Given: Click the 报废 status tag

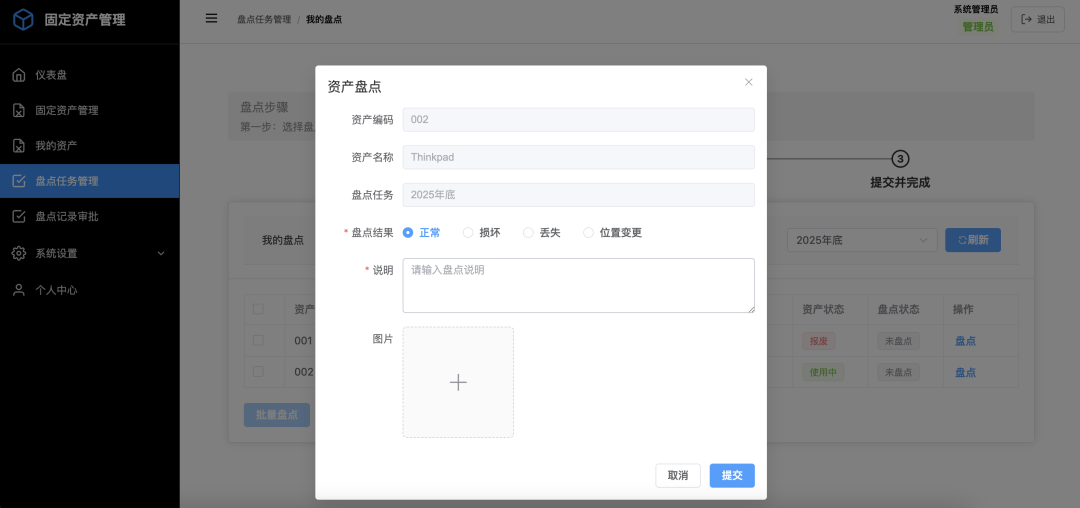Looking at the screenshot, I should [x=818, y=341].
